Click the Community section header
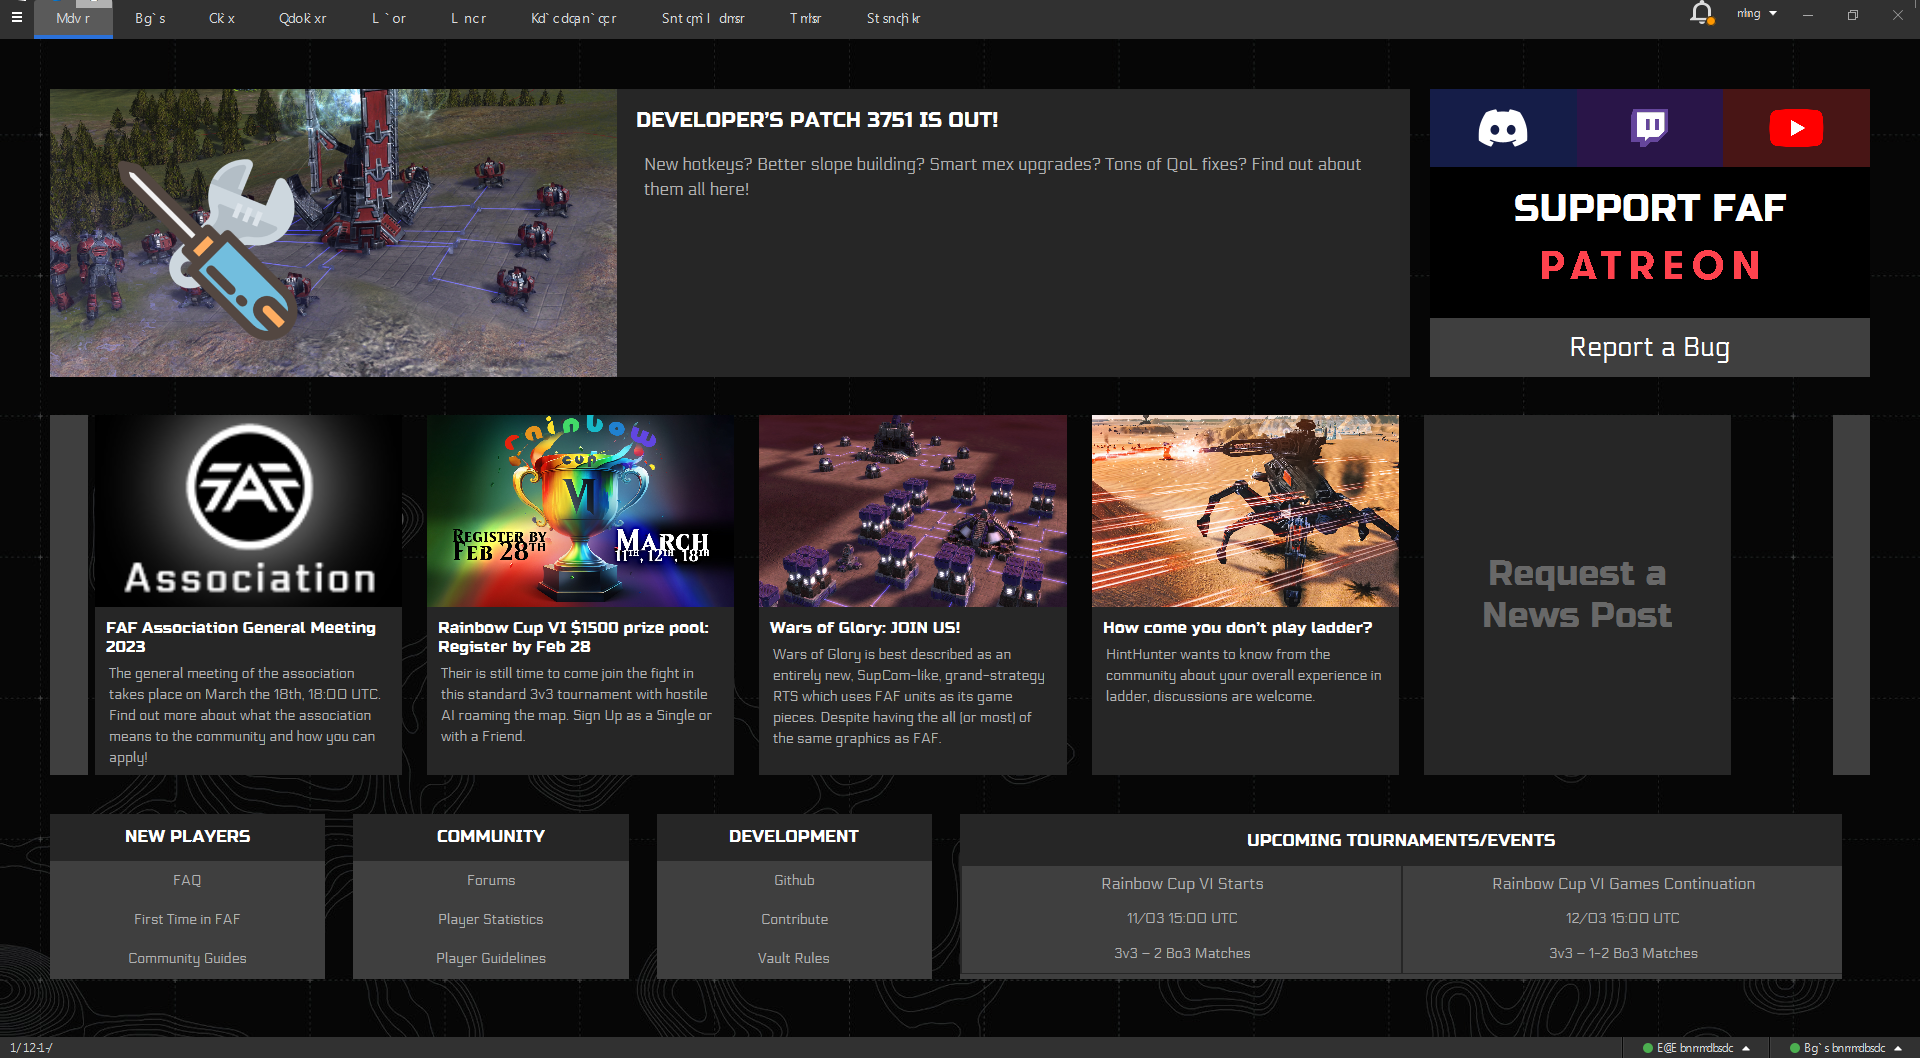The width and height of the screenshot is (1920, 1058). [491, 836]
